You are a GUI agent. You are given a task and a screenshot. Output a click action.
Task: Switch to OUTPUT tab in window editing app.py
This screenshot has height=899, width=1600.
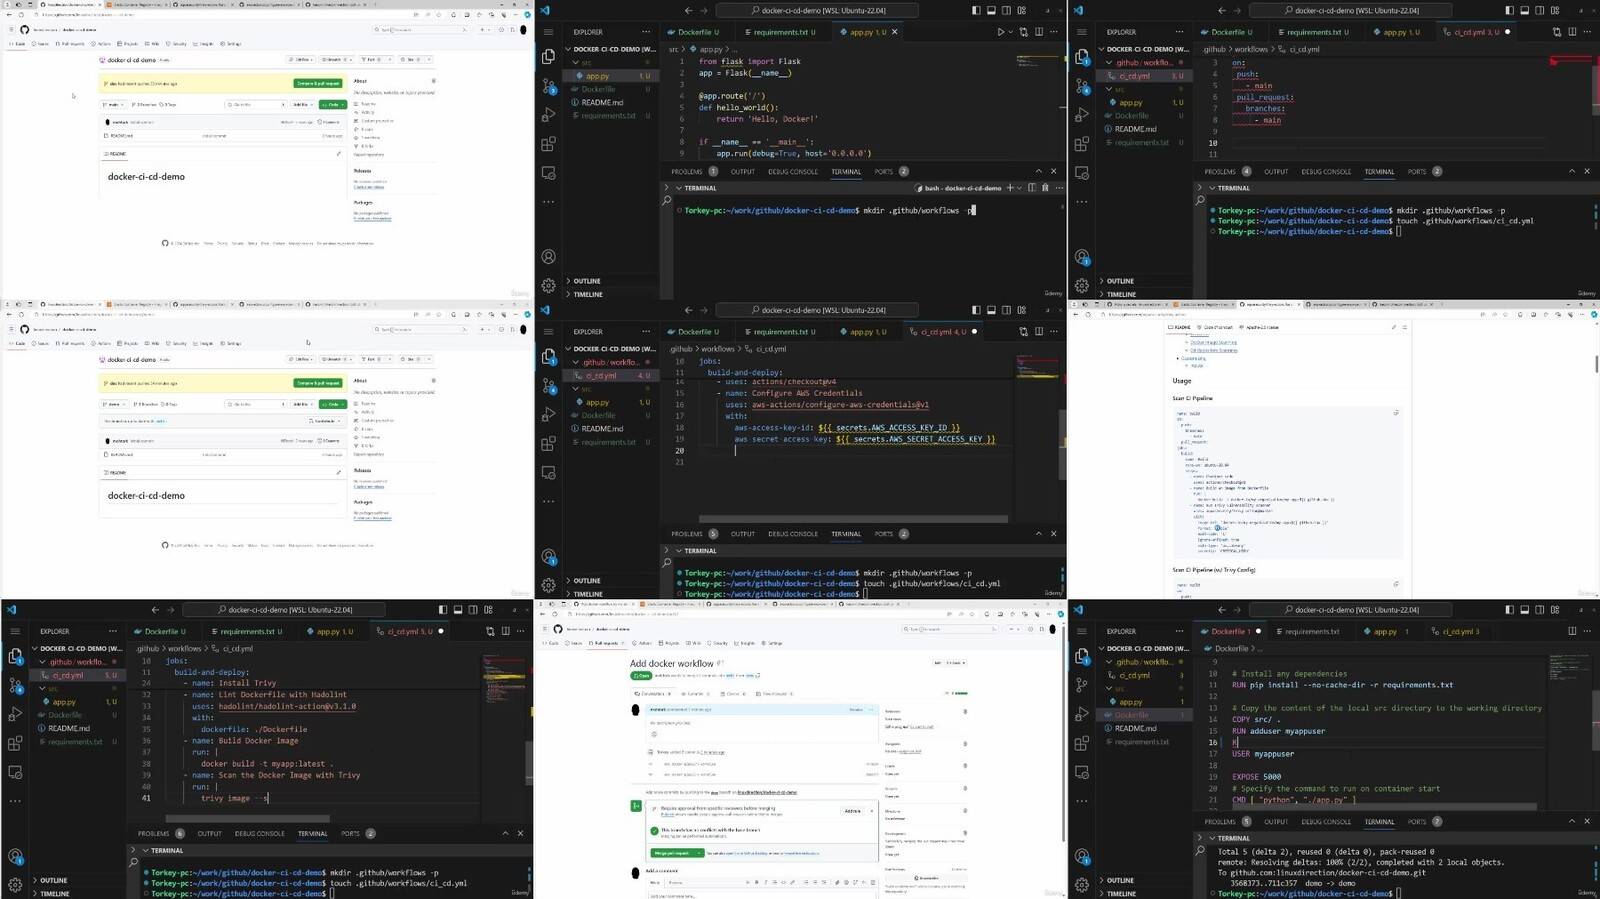click(743, 171)
